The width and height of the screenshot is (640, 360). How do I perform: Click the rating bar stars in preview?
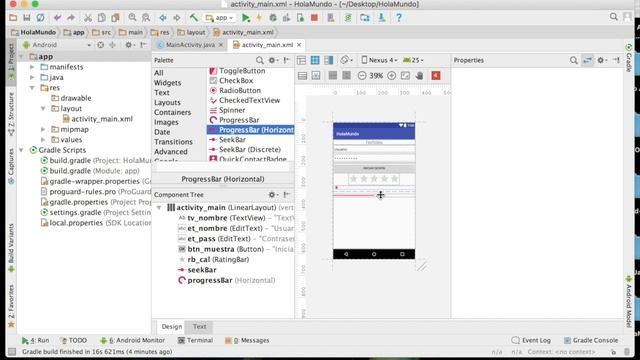click(374, 179)
